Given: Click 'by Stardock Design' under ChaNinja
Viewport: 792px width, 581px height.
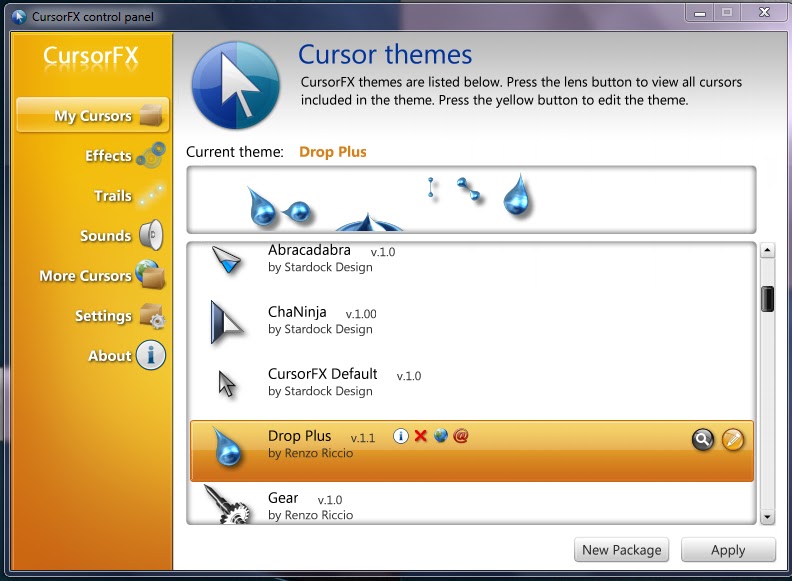Looking at the screenshot, I should 320,329.
